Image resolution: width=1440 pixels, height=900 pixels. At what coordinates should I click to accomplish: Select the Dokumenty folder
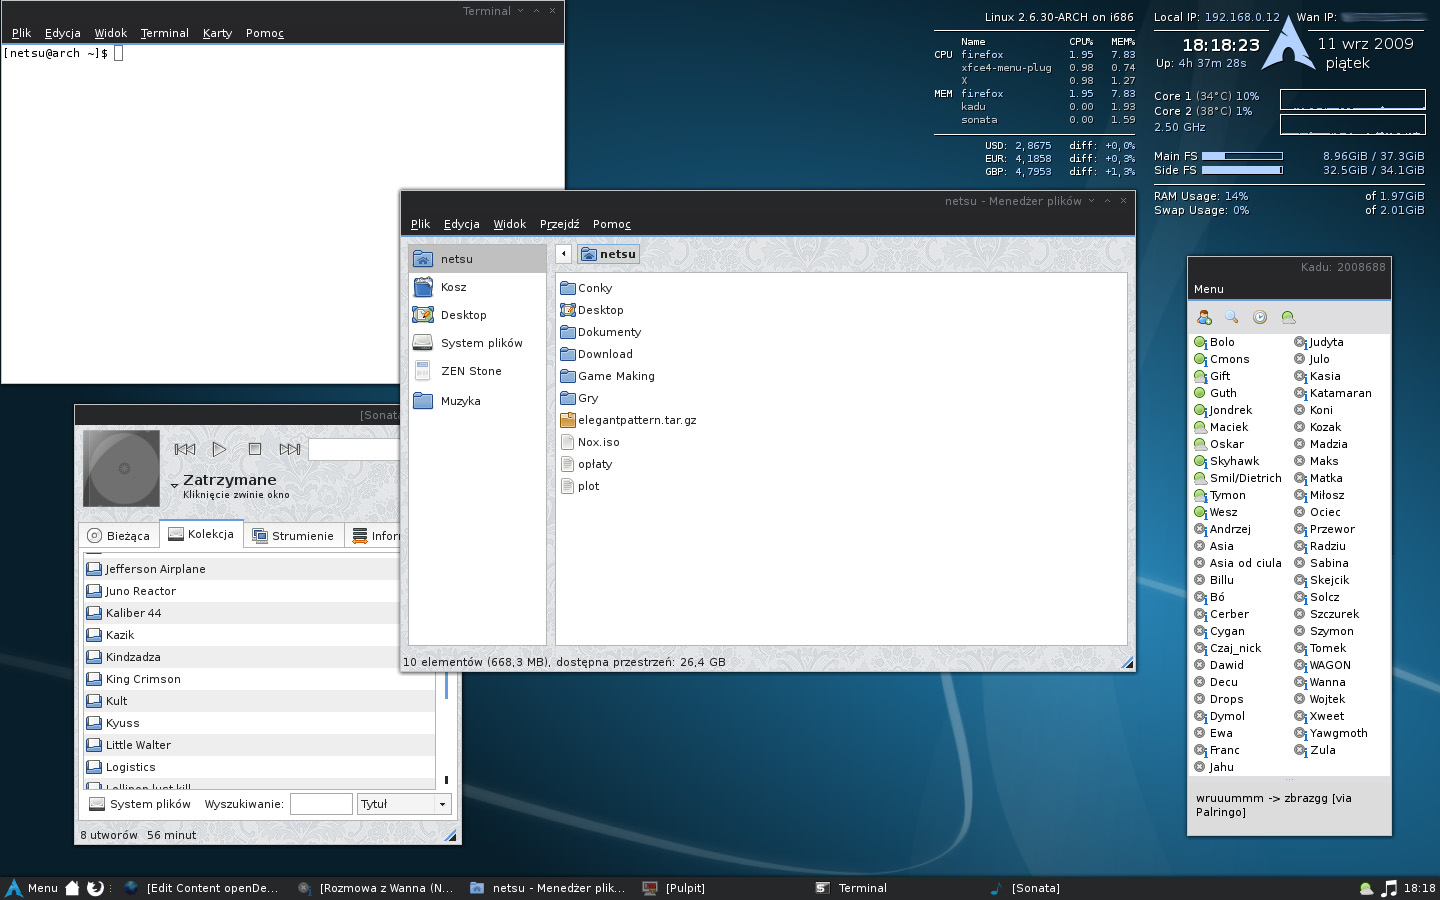601,332
